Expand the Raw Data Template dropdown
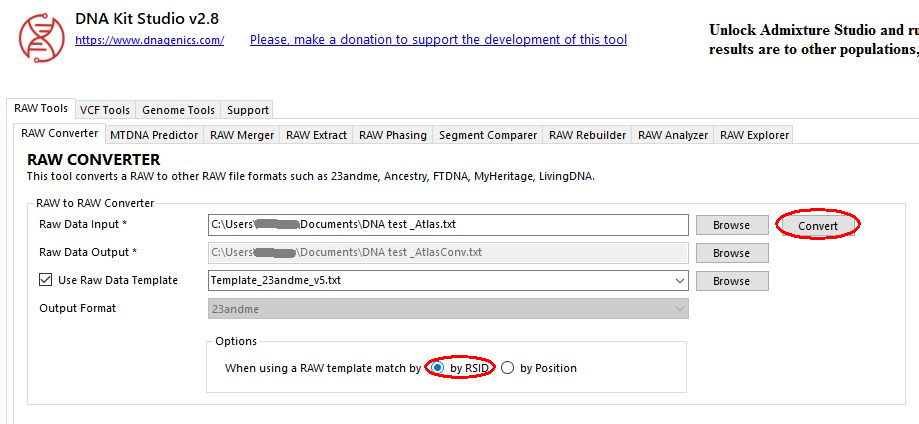 (680, 281)
